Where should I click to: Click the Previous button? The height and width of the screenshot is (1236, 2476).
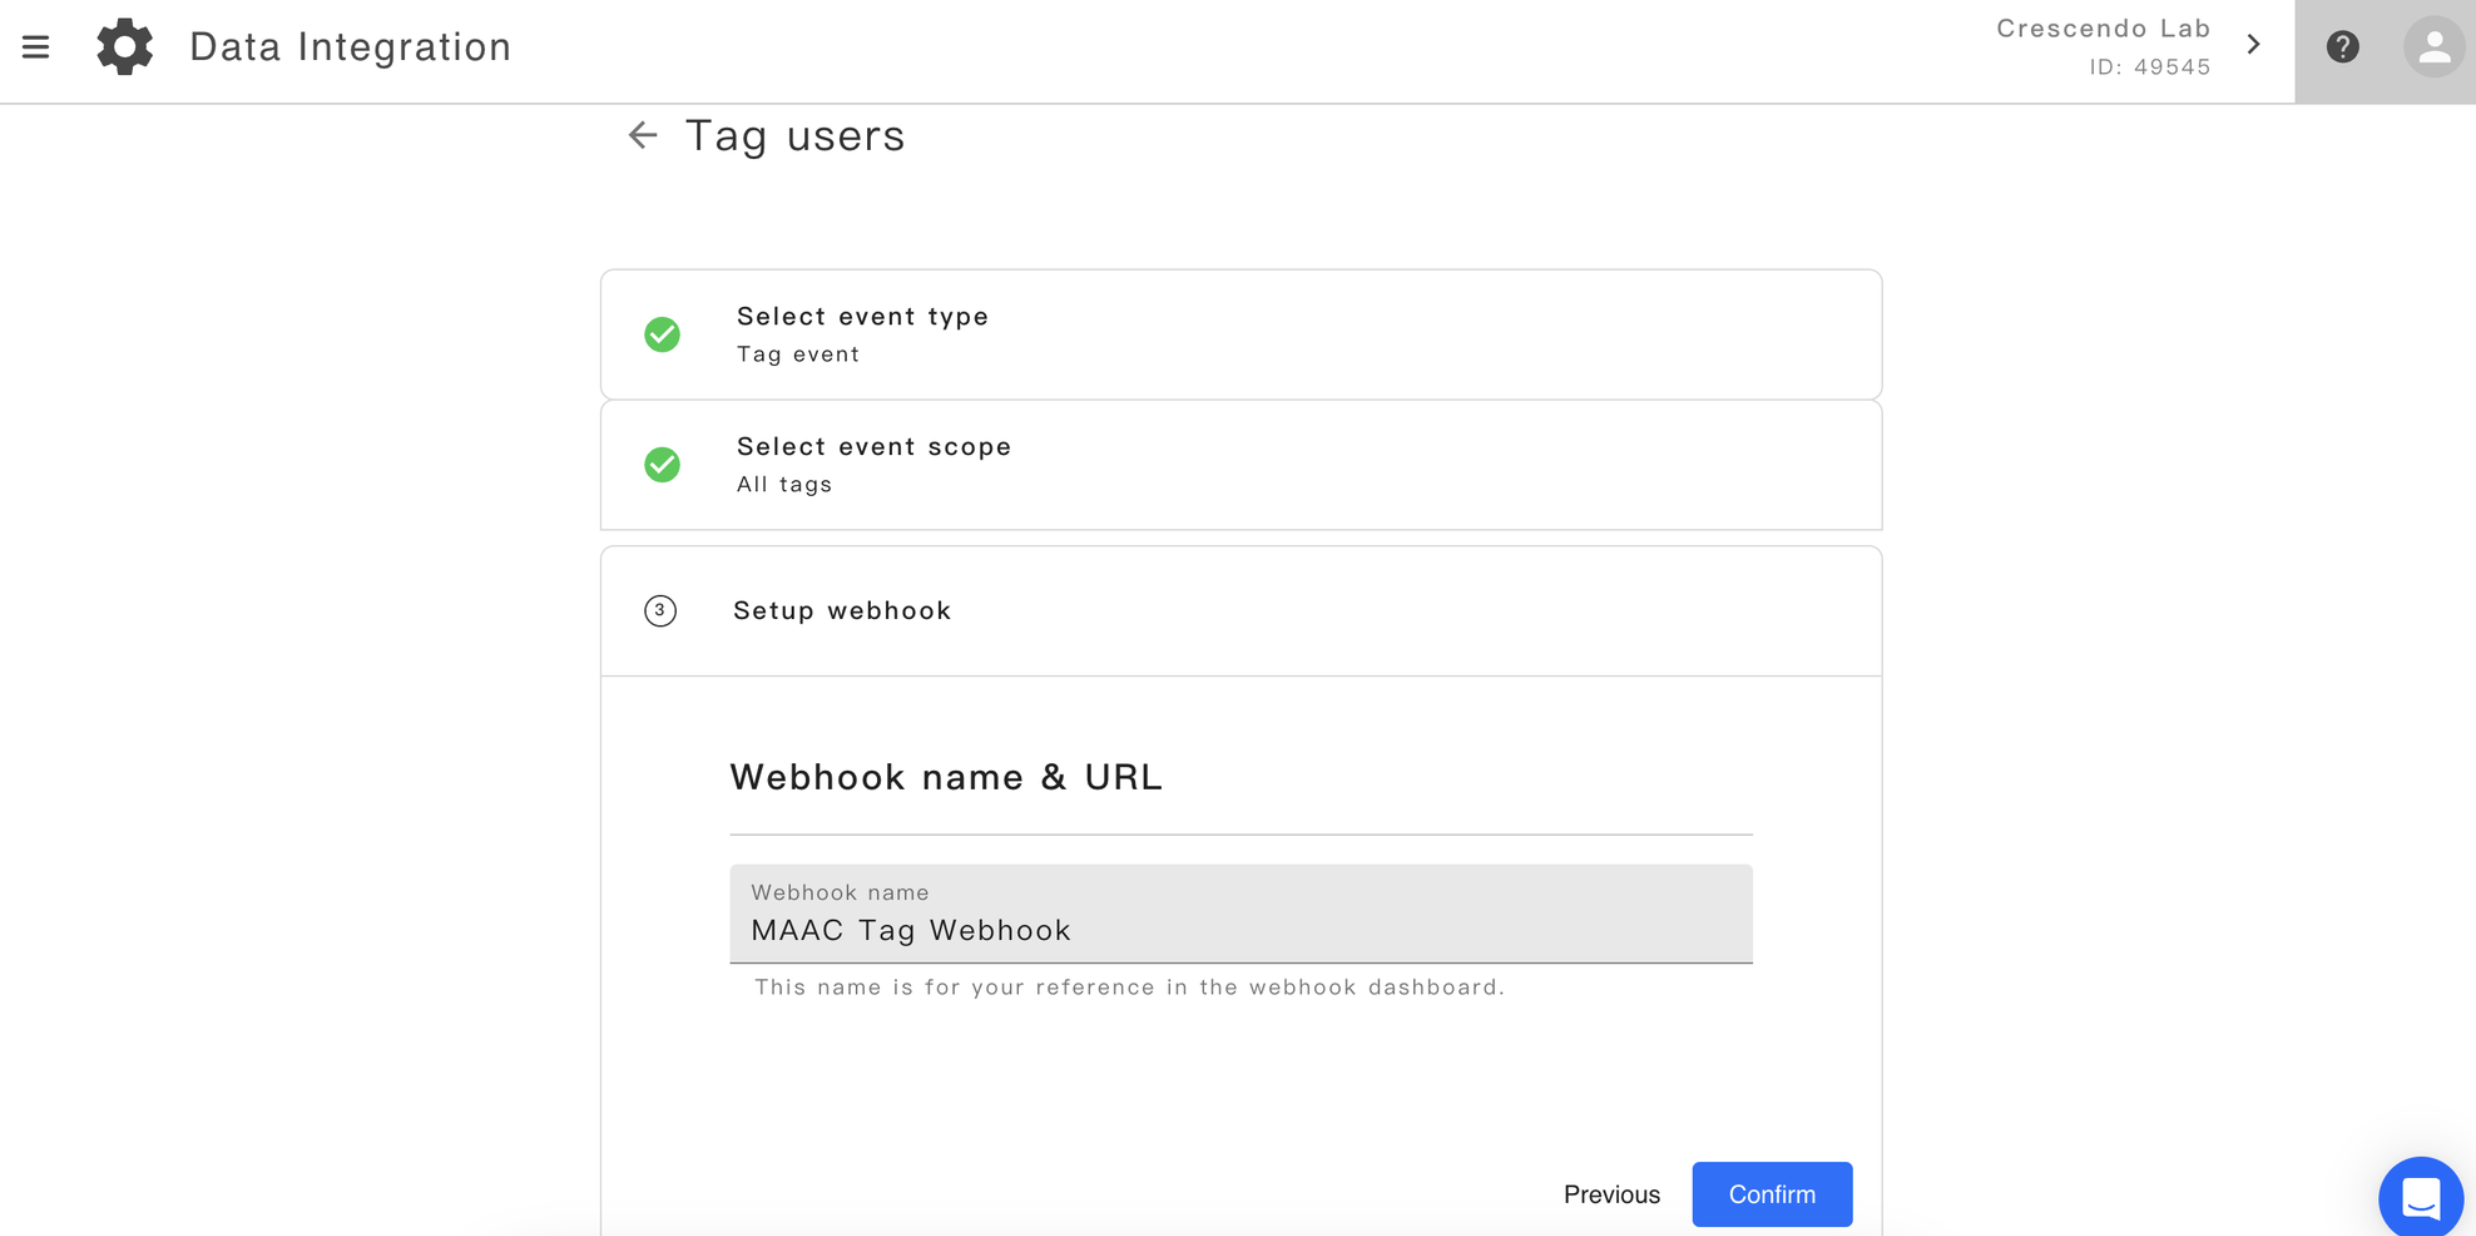(x=1611, y=1194)
